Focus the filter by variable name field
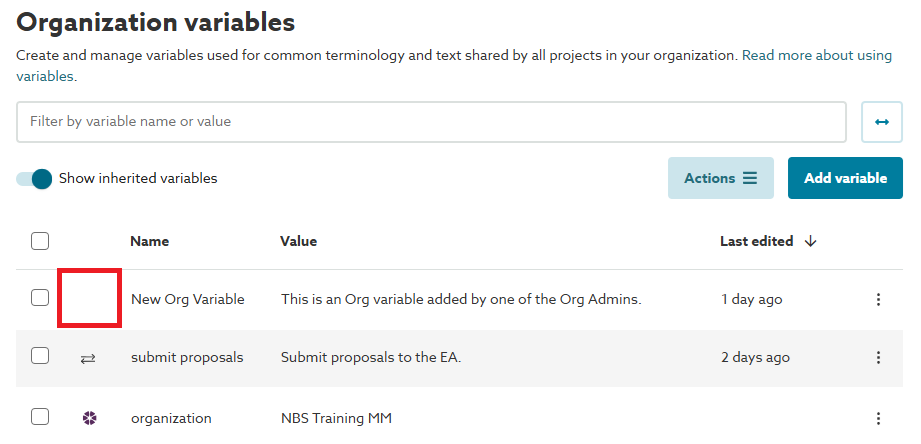This screenshot has height=444, width=921. coord(431,122)
